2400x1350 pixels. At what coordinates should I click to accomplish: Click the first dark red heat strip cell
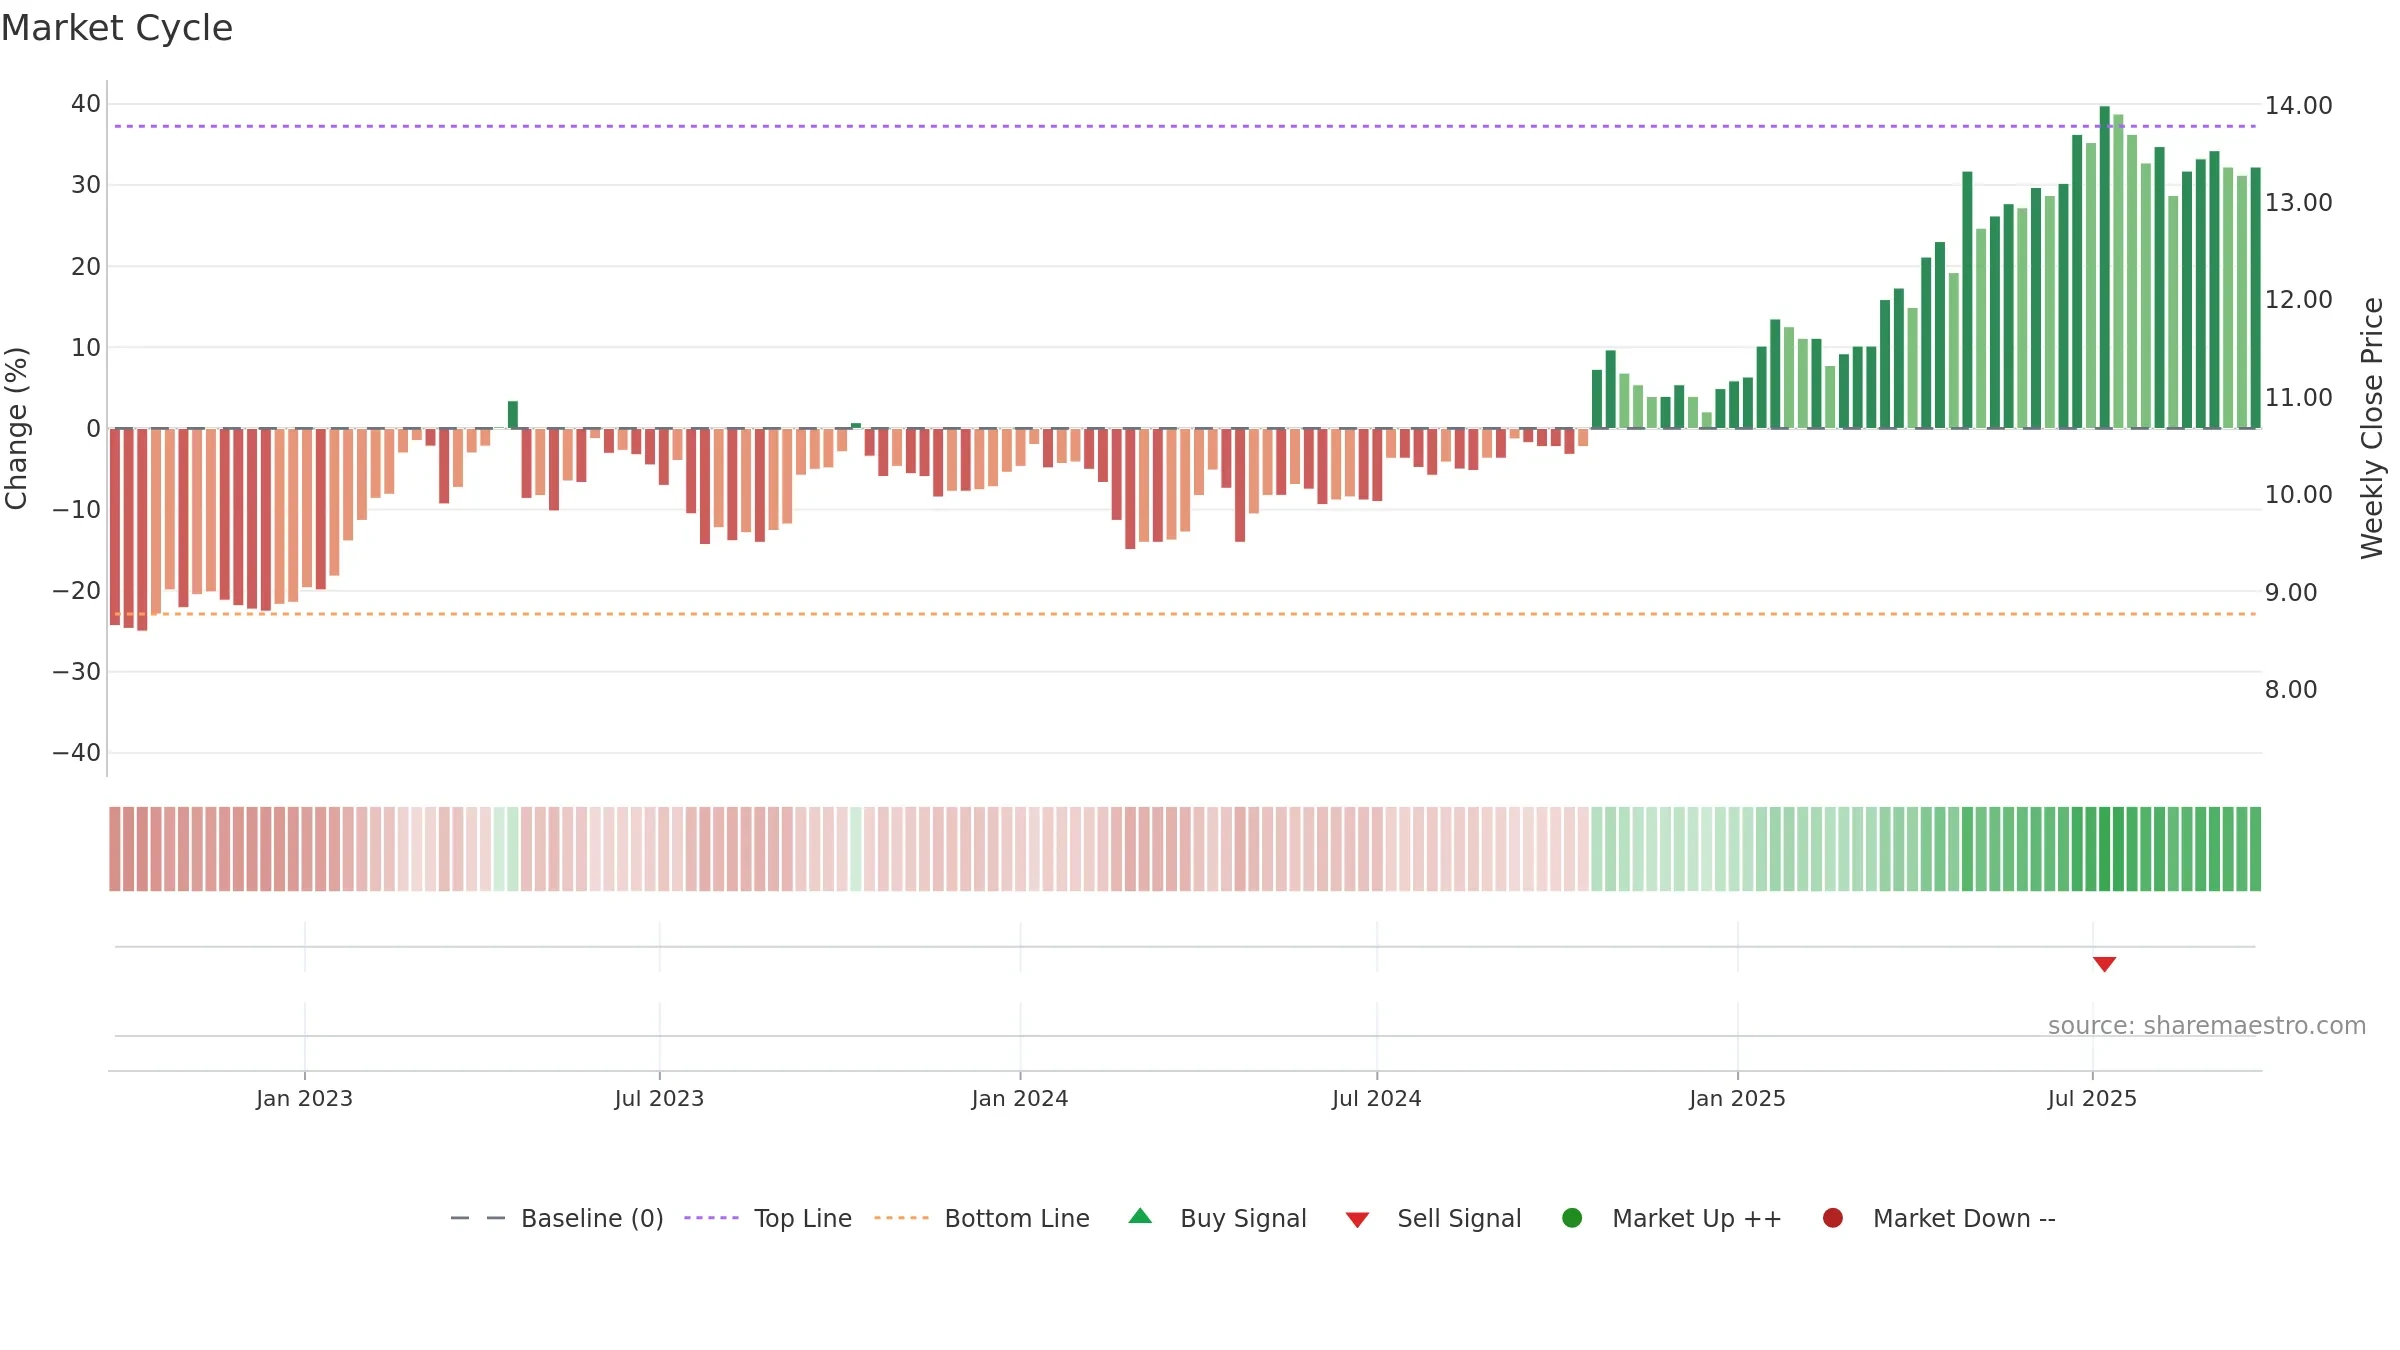point(115,849)
